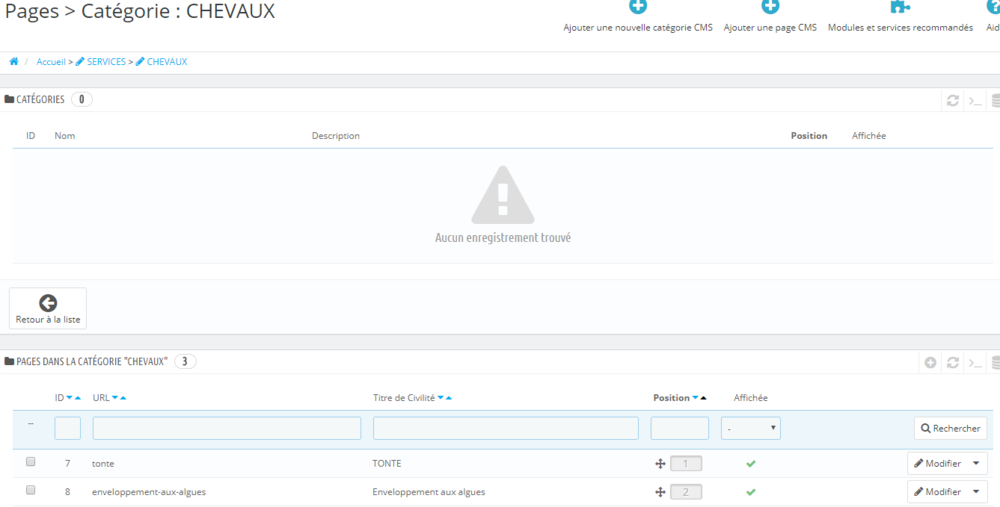Click the pencil icon beside CHEVAUX breadcrumb

point(140,62)
